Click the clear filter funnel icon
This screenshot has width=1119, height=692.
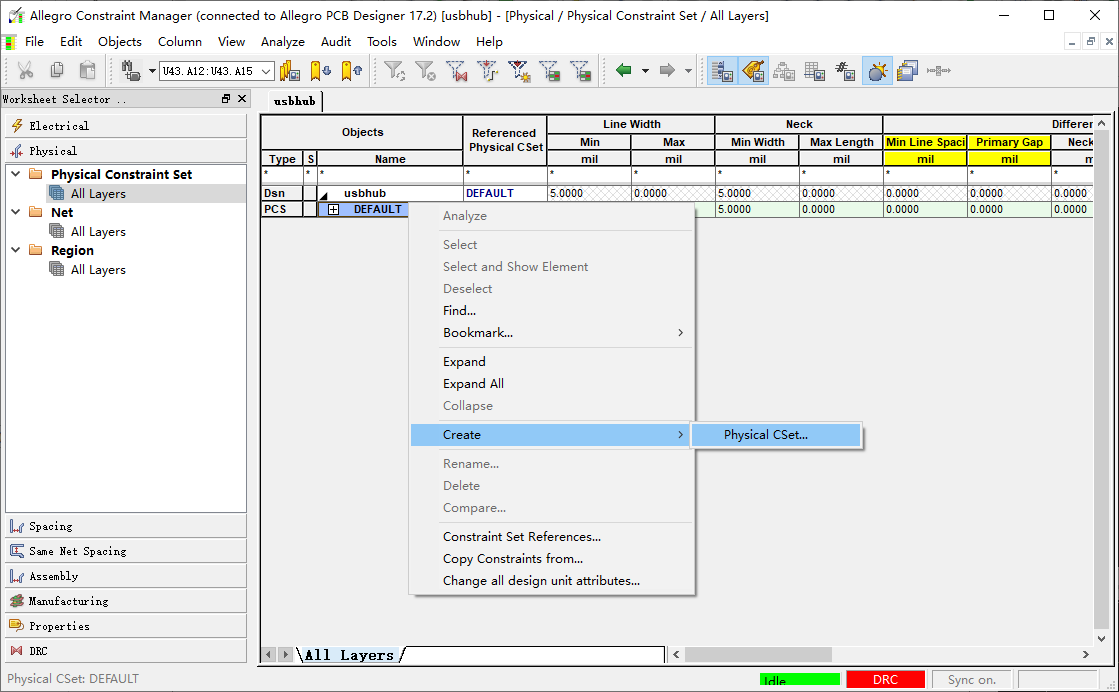click(425, 71)
